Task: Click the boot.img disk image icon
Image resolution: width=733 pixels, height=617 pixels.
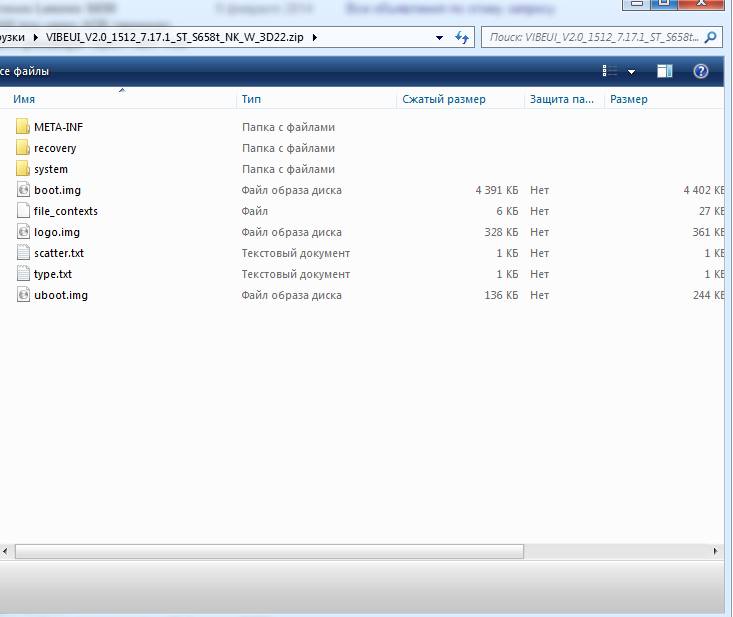Action: pos(23,189)
